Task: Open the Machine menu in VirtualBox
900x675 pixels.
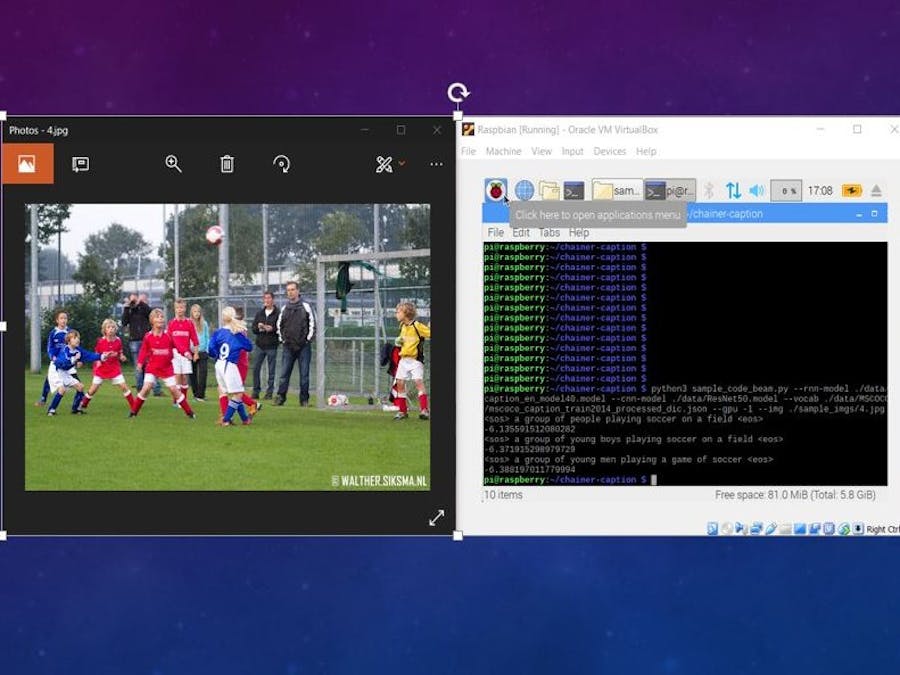Action: click(503, 151)
